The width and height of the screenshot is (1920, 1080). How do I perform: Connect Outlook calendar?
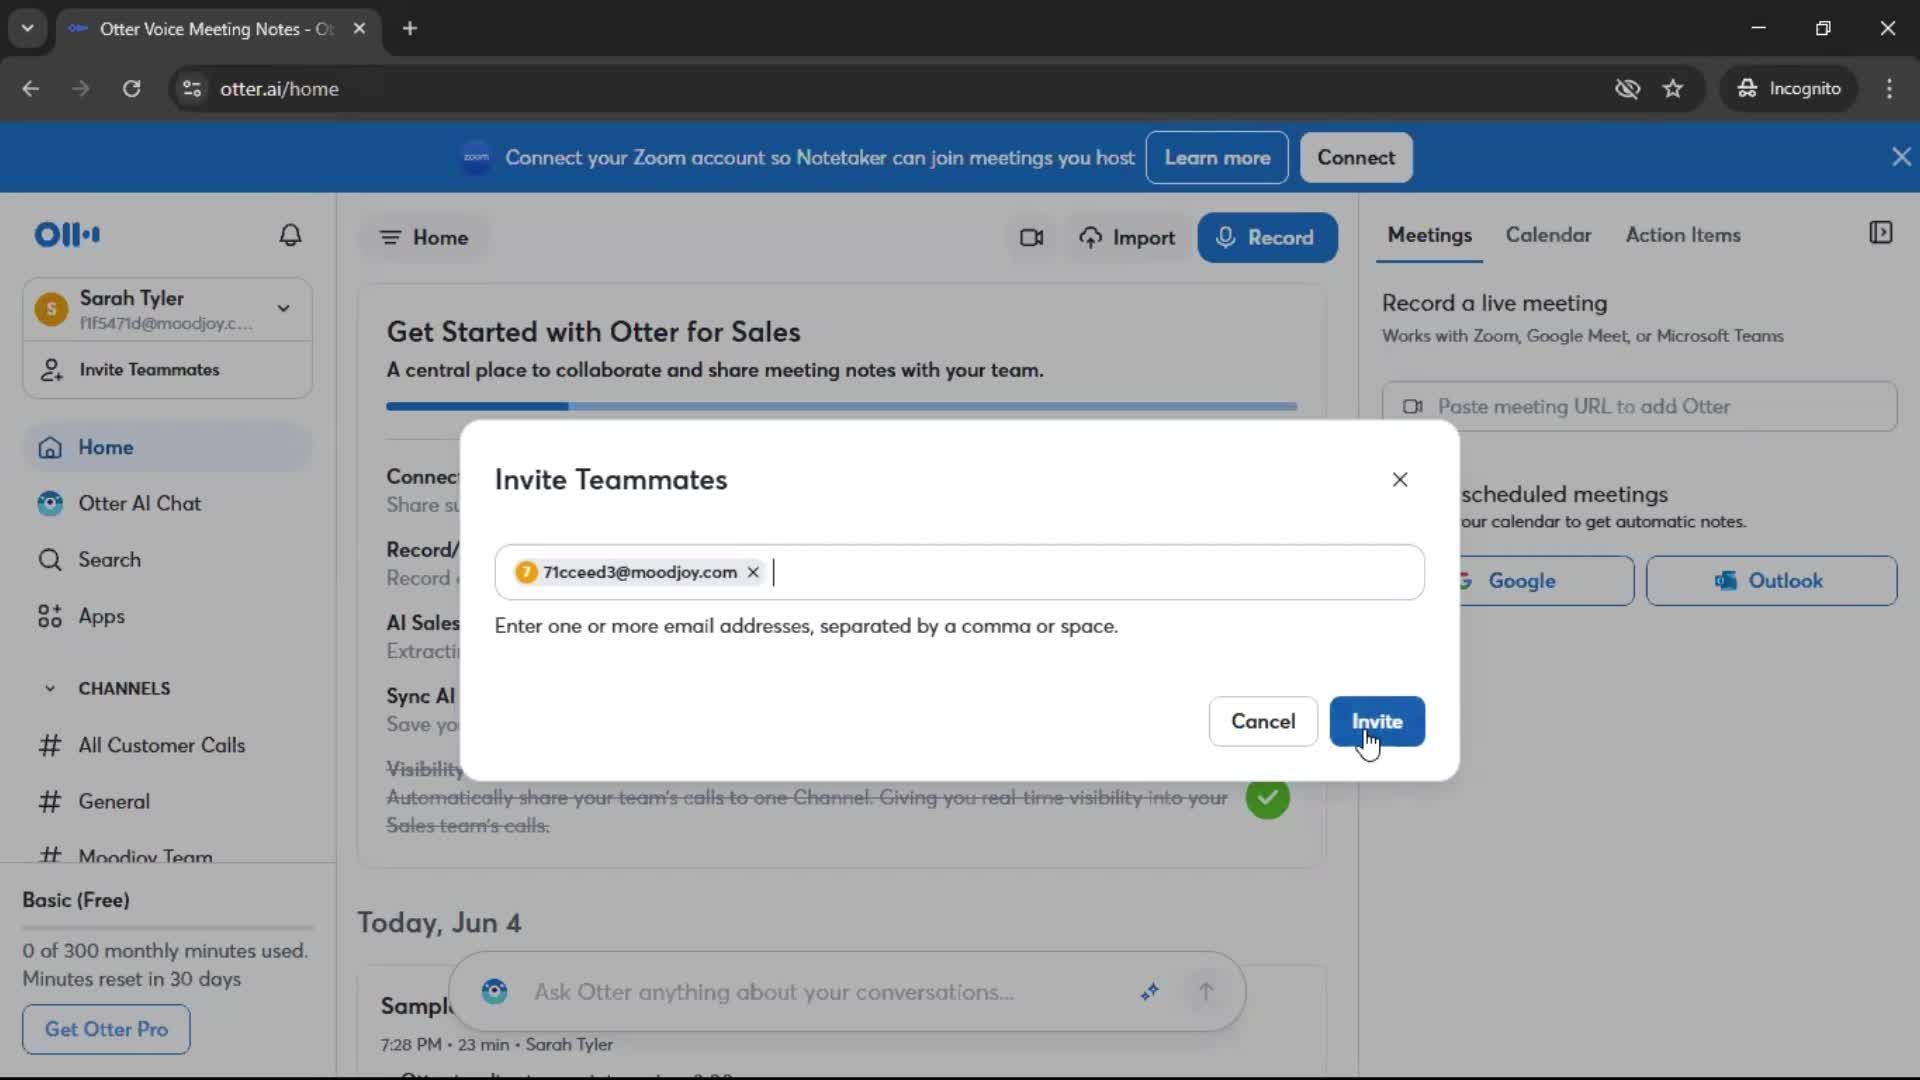tap(1771, 581)
